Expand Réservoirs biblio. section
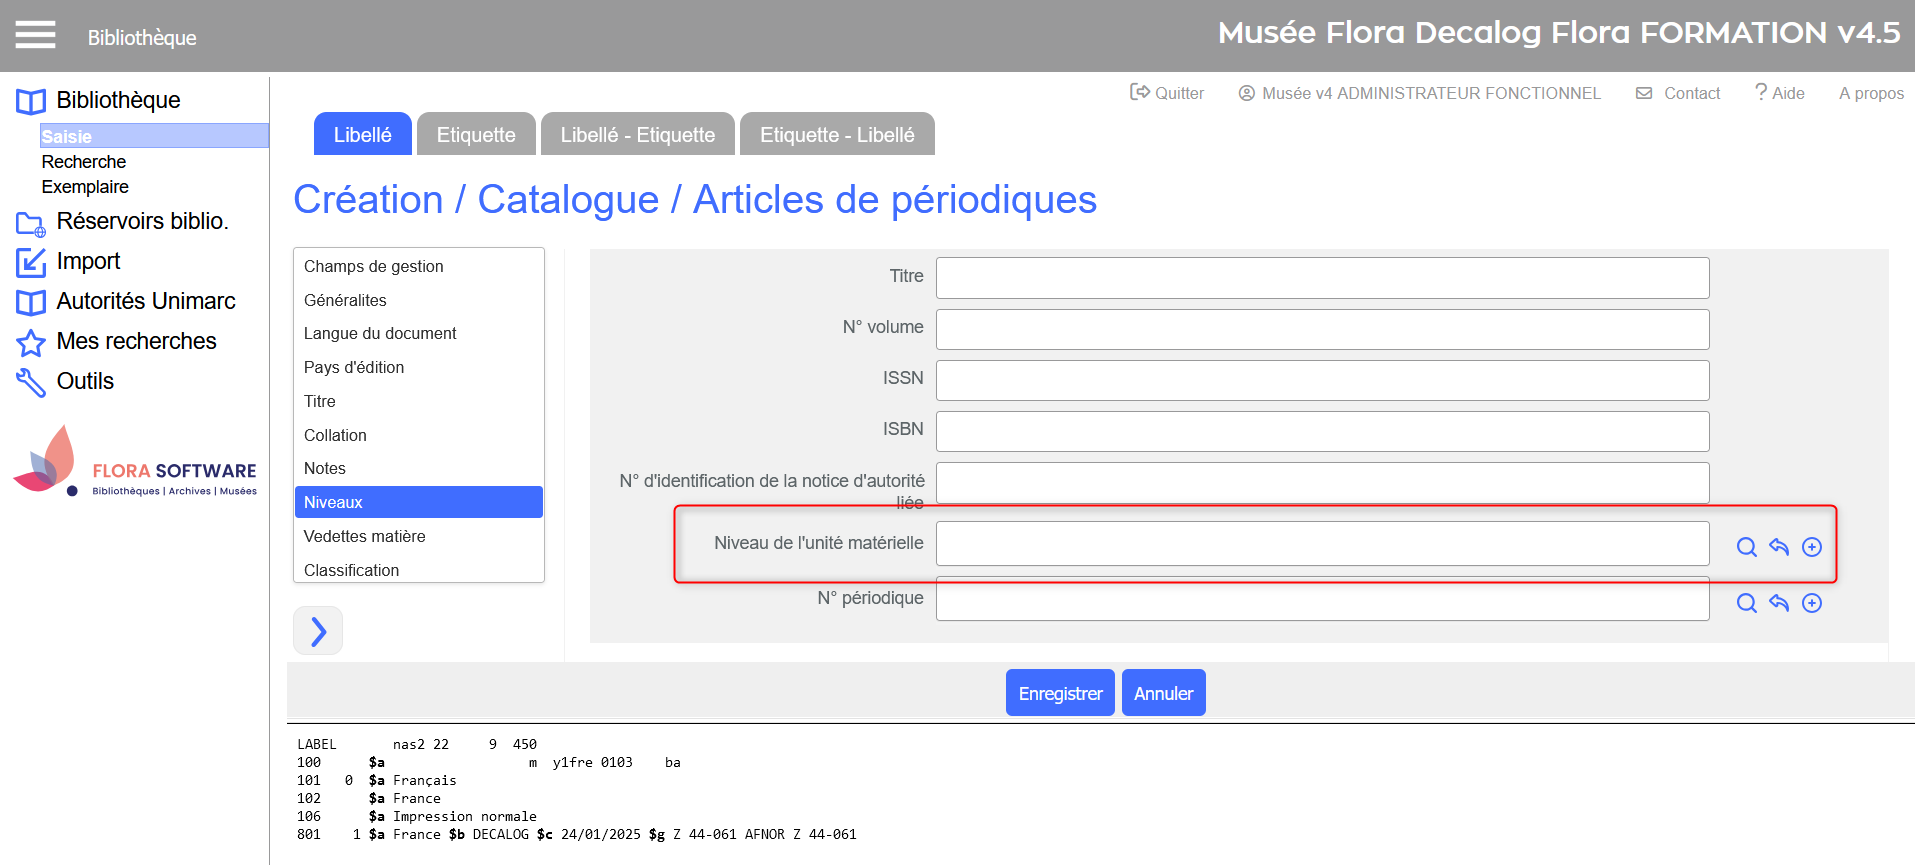Viewport: 1915px width, 865px height. 142,221
